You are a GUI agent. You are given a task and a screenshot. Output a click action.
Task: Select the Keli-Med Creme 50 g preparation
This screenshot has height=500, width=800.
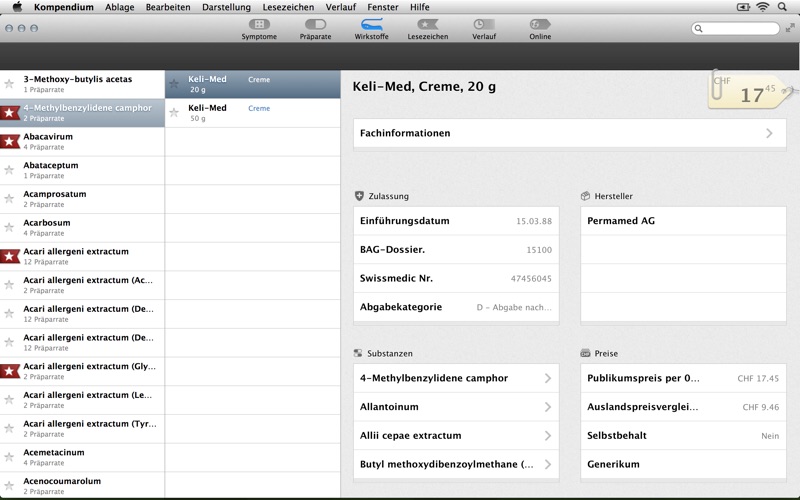[x=253, y=113]
